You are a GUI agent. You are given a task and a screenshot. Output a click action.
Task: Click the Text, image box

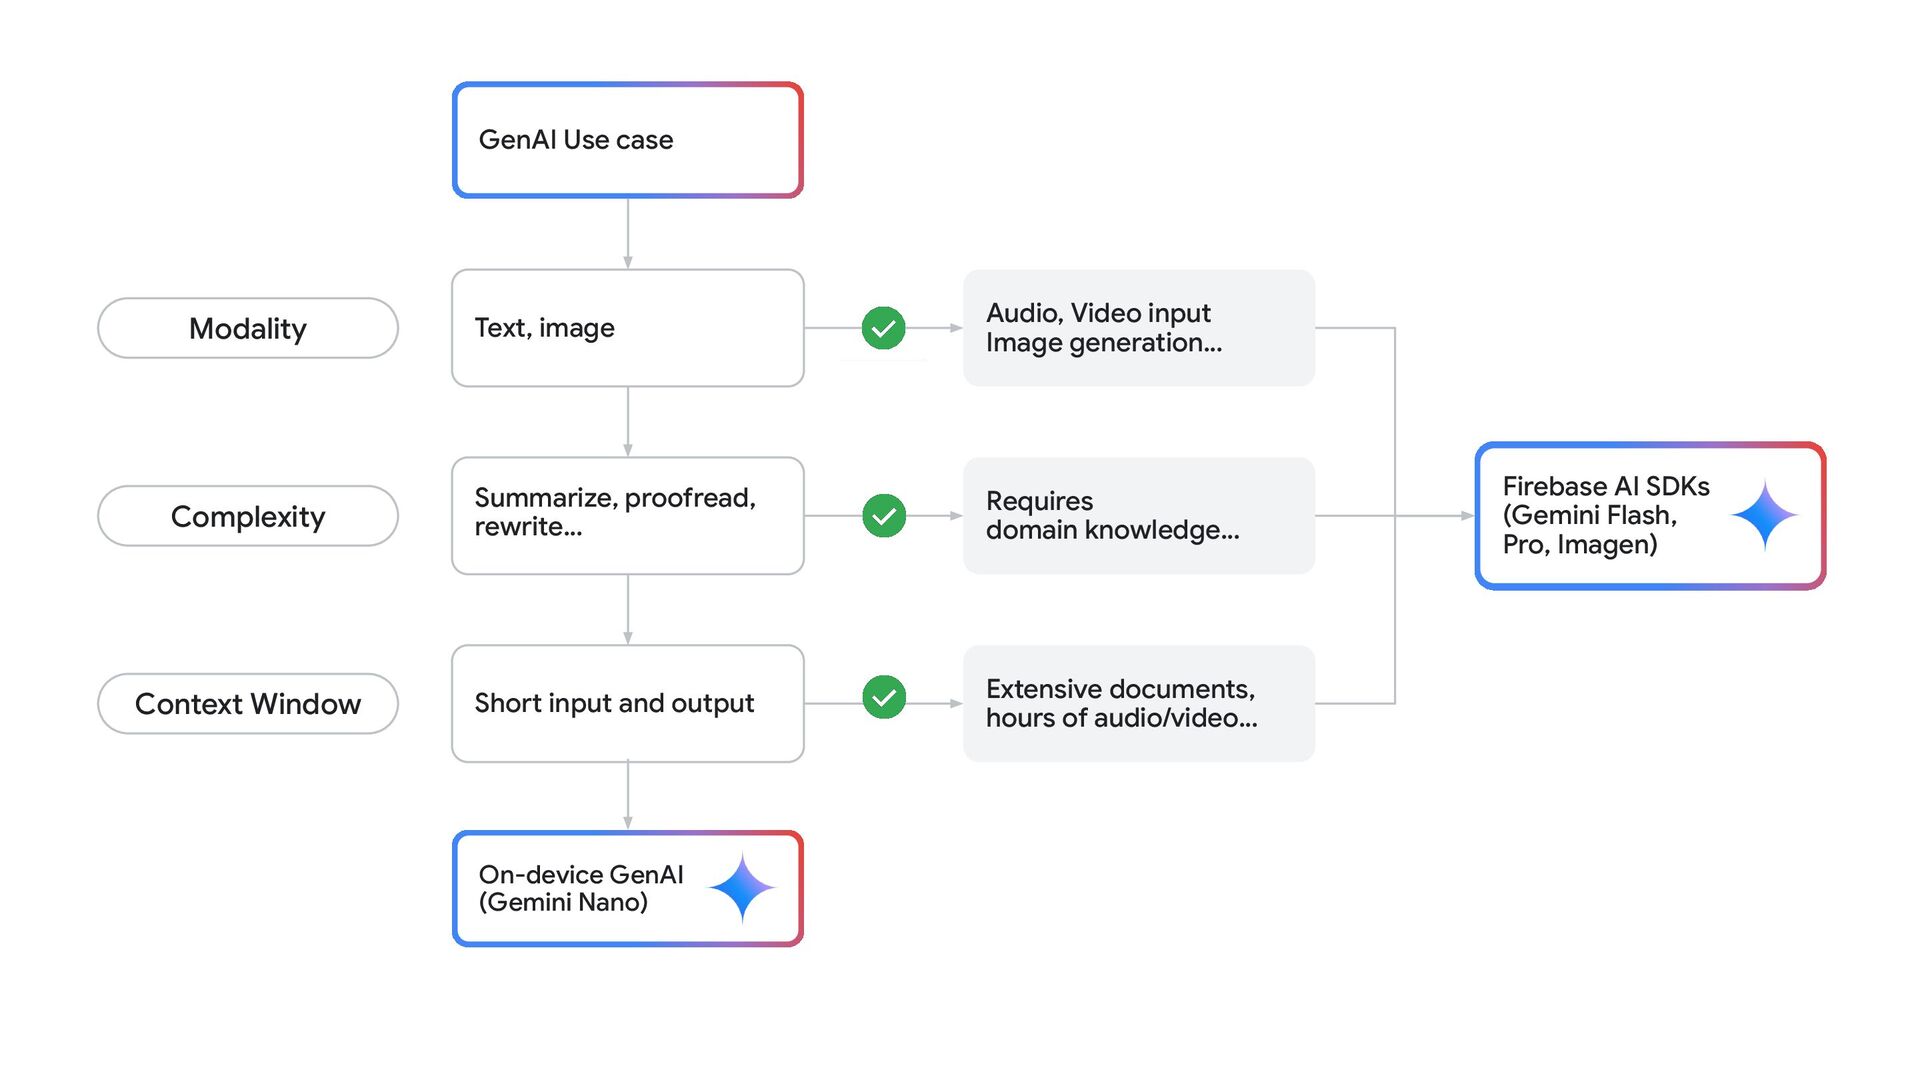628,328
